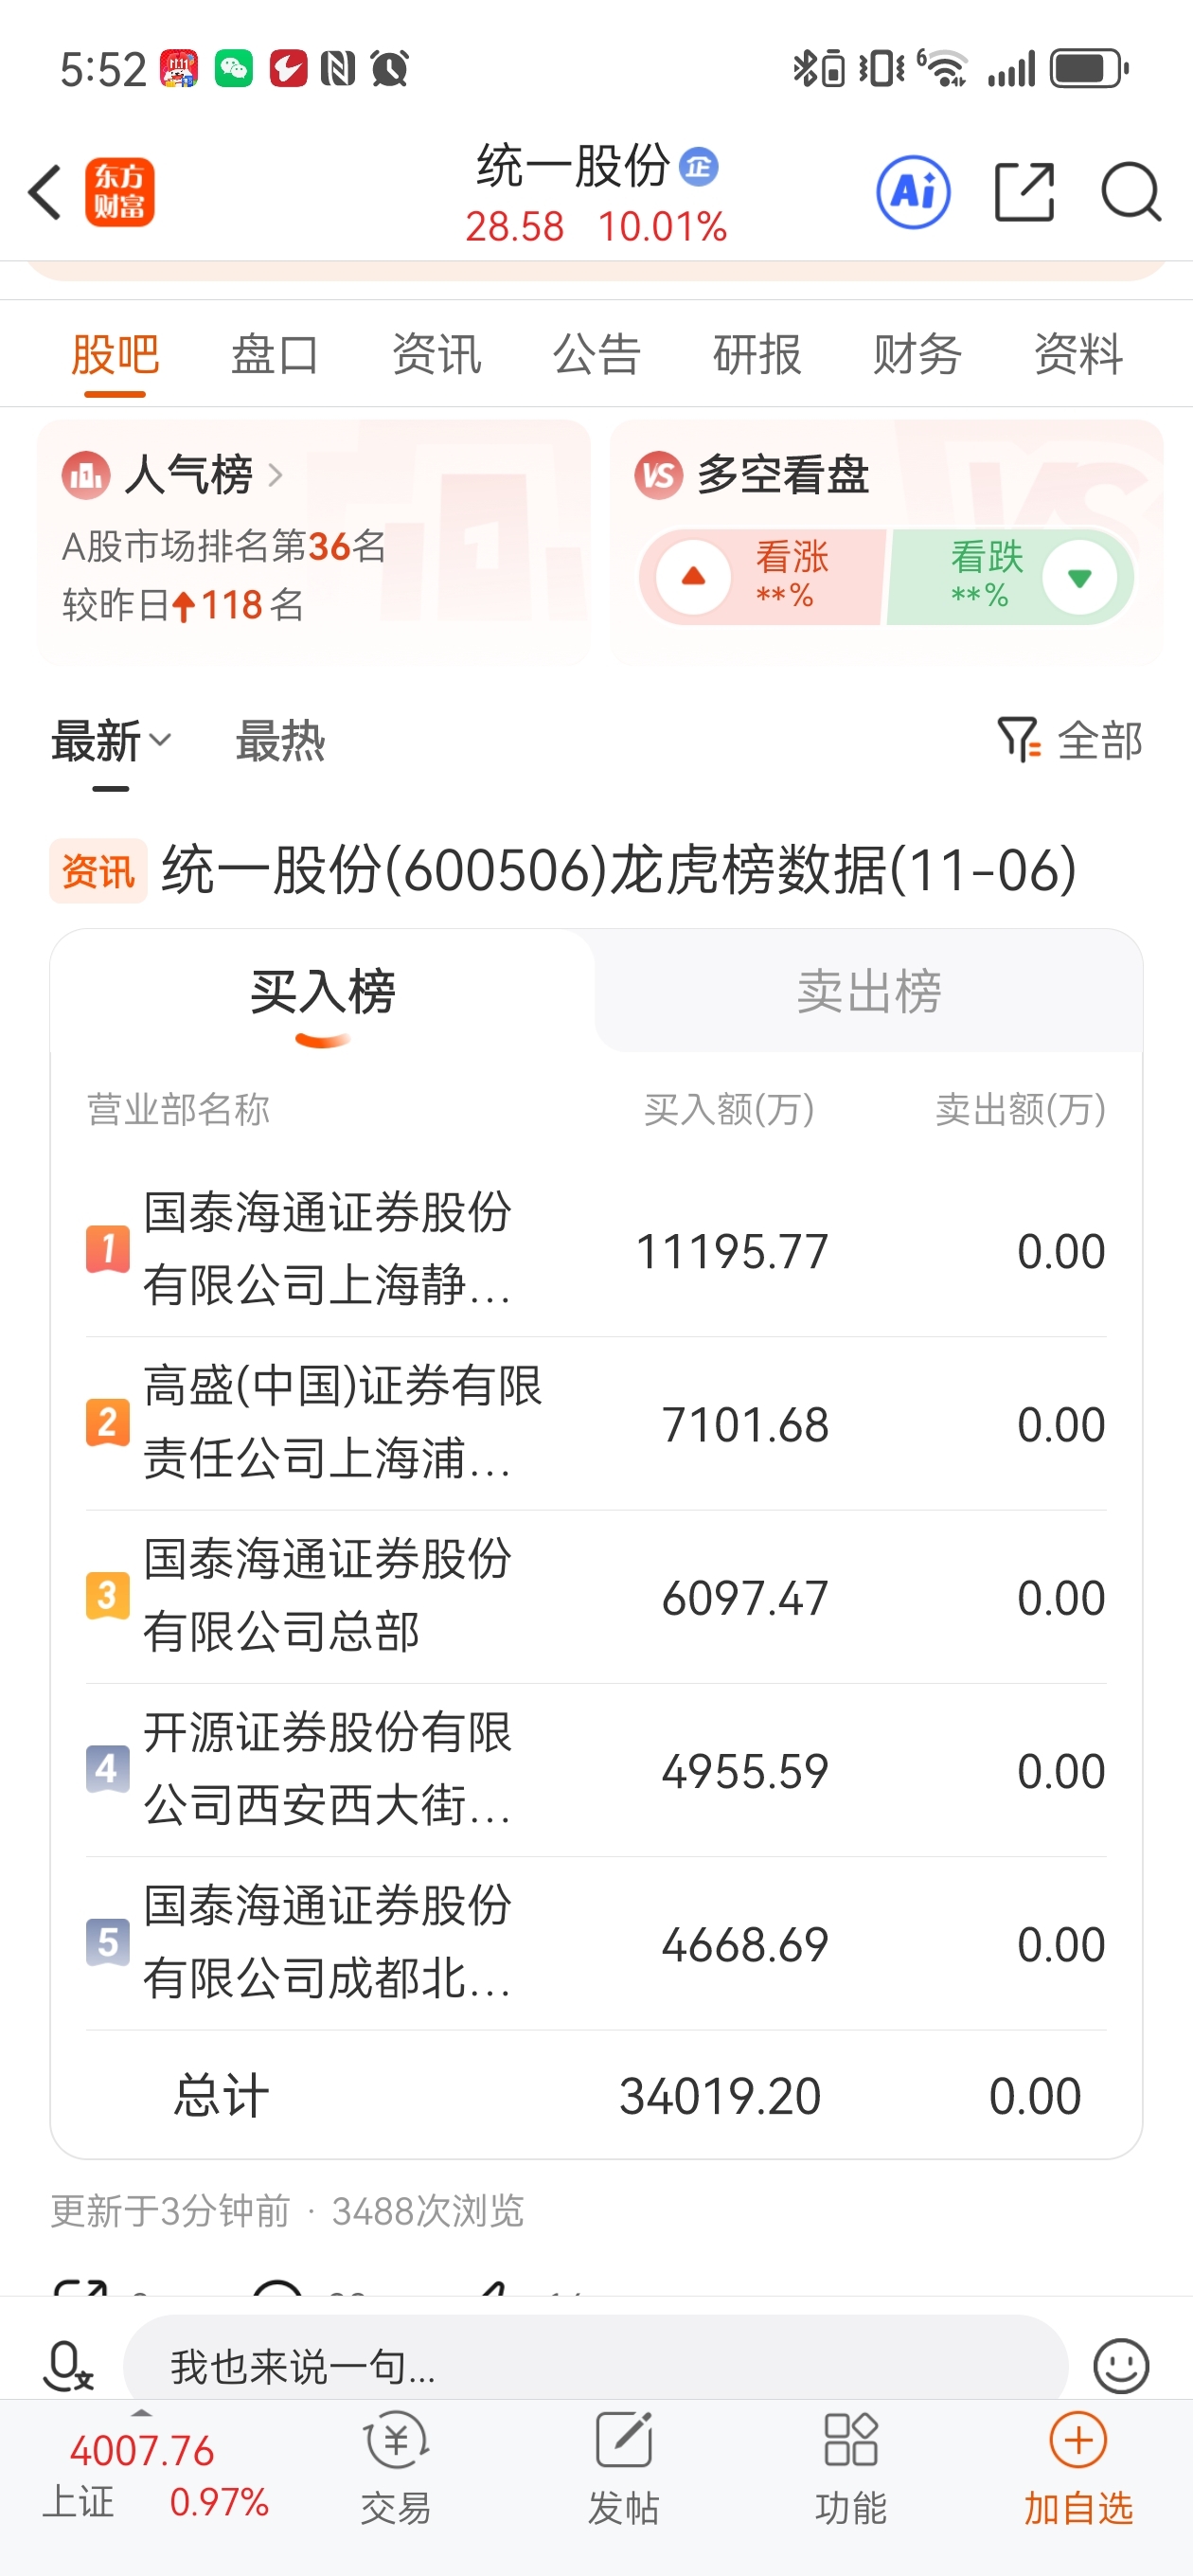This screenshot has width=1193, height=2576.
Task: Tap the emoji smiley icon
Action: (x=1121, y=2366)
